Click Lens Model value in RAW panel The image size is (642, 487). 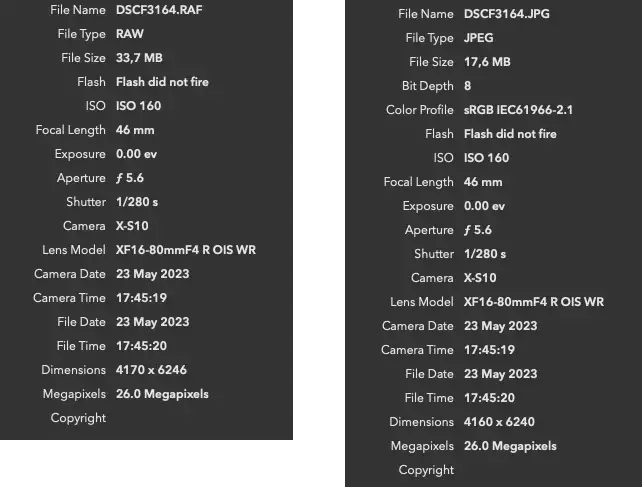coord(186,250)
